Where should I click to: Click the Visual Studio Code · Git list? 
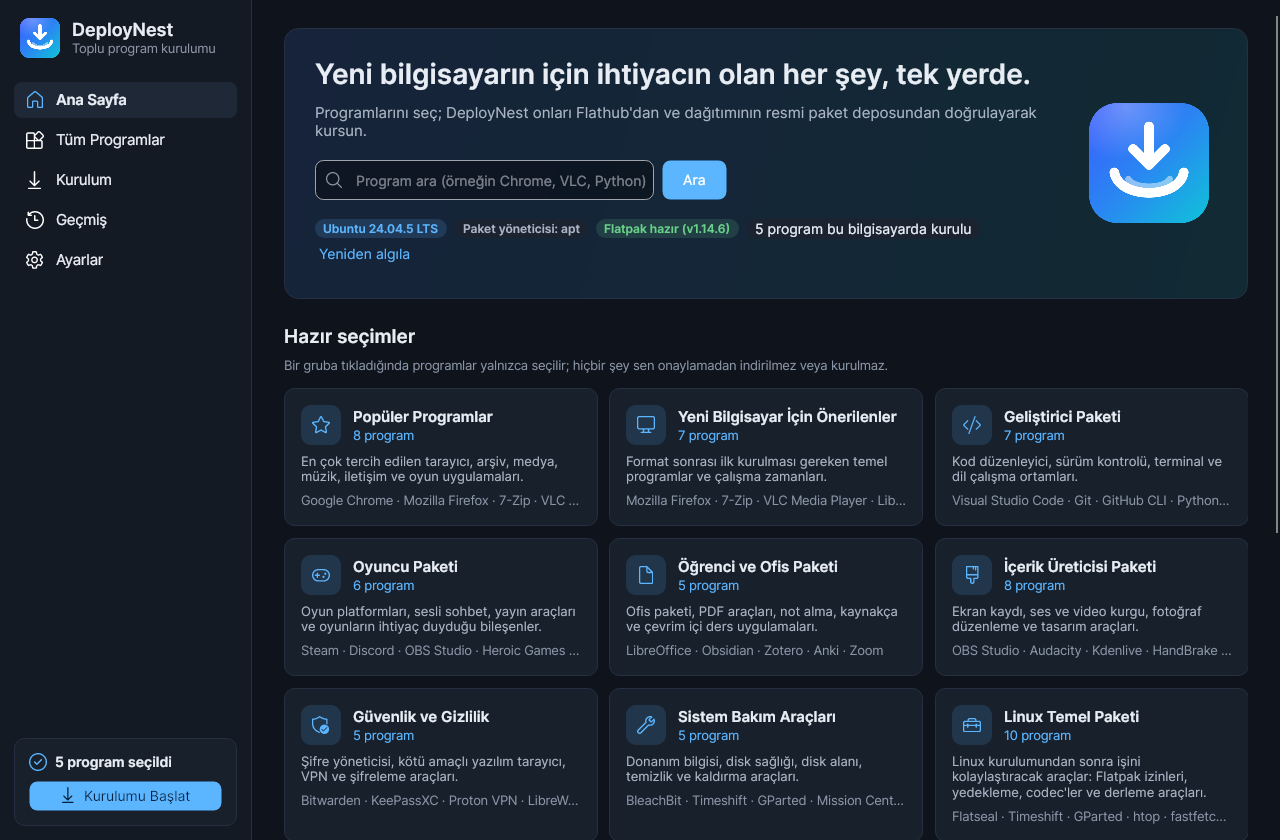[1091, 501]
